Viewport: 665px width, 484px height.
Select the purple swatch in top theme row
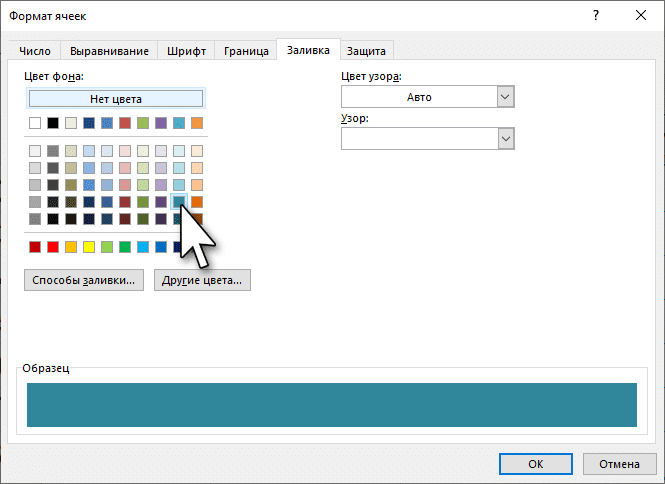[161, 123]
